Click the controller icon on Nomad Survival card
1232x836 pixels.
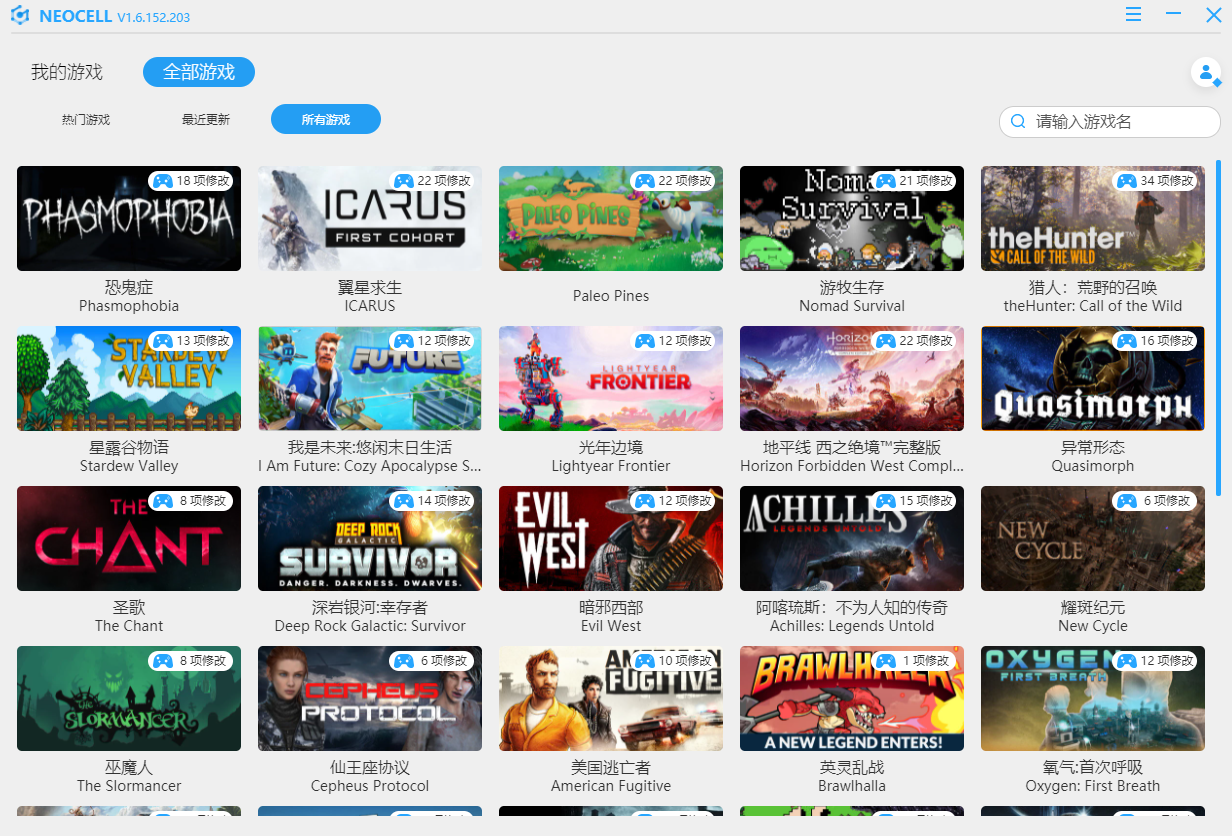click(x=885, y=181)
